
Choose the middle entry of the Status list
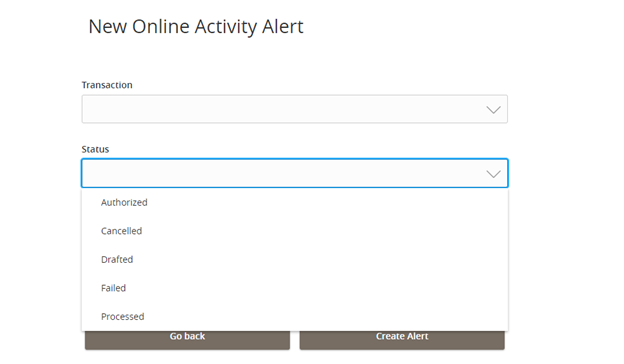(x=294, y=259)
